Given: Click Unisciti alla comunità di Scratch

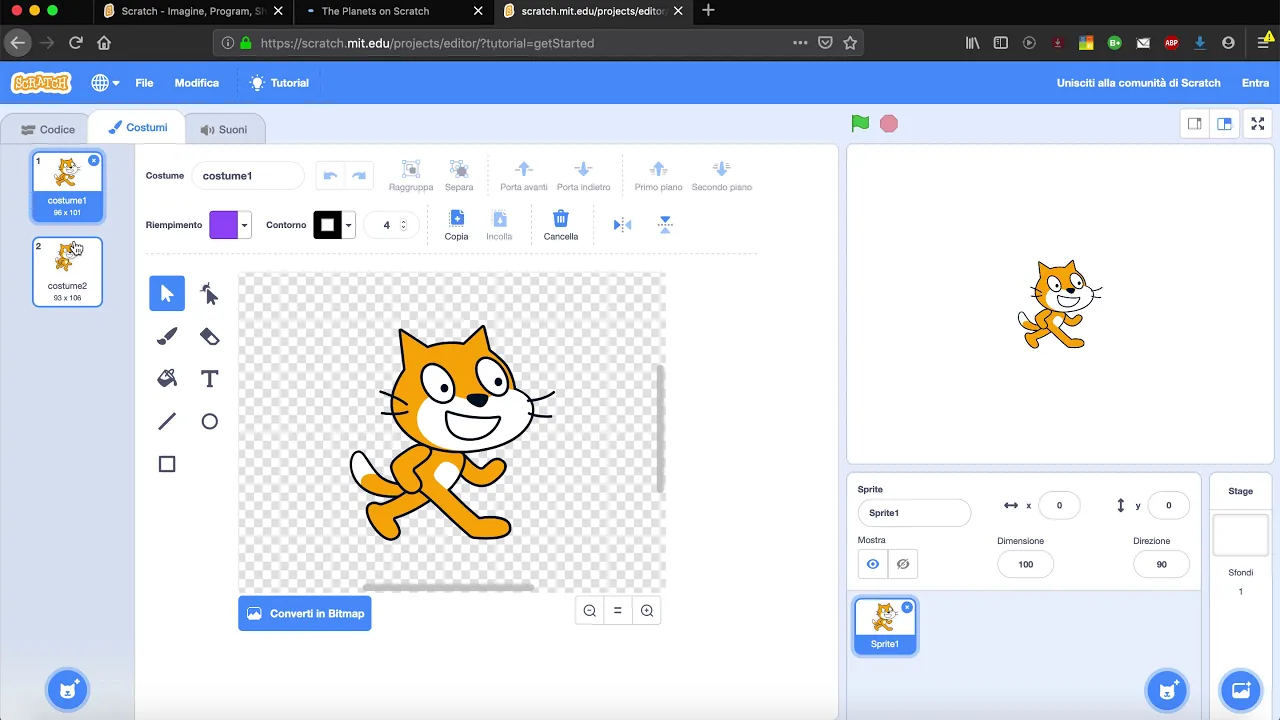Looking at the screenshot, I should (x=1138, y=83).
